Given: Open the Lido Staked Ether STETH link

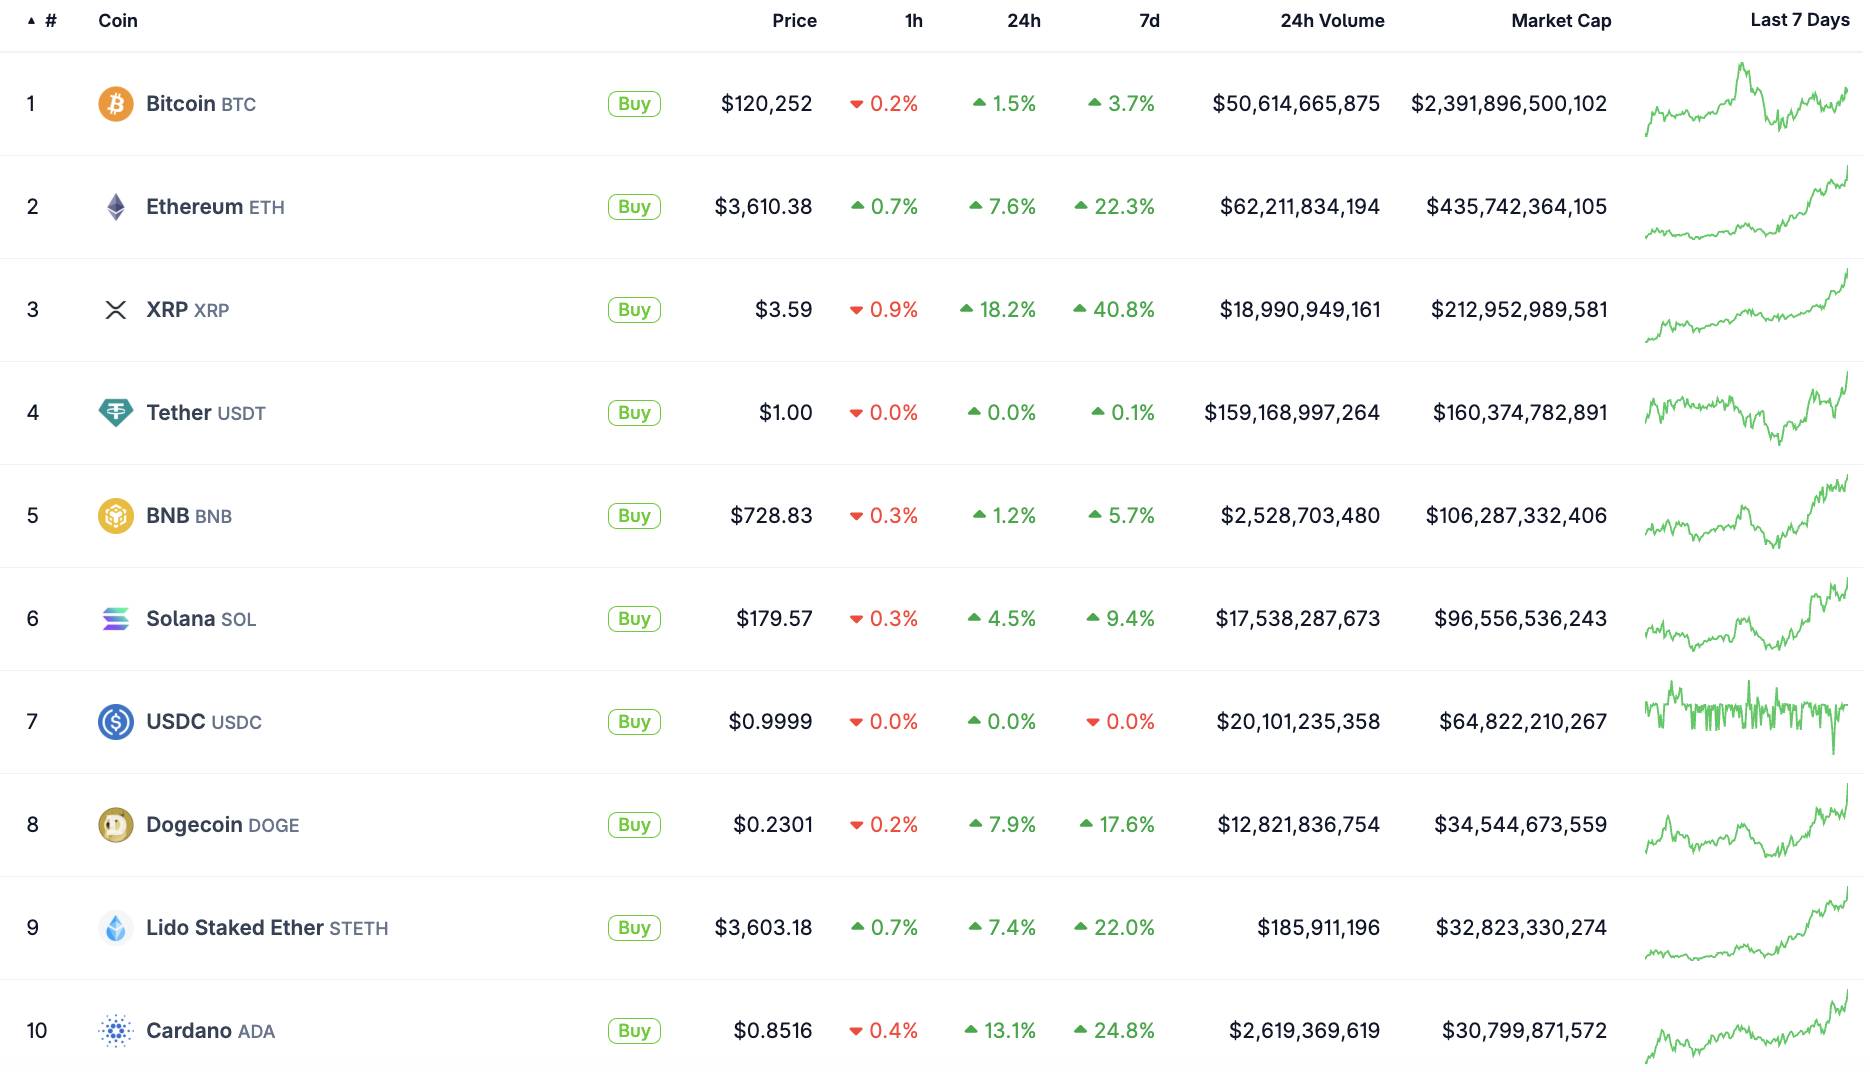Looking at the screenshot, I should tap(267, 928).
